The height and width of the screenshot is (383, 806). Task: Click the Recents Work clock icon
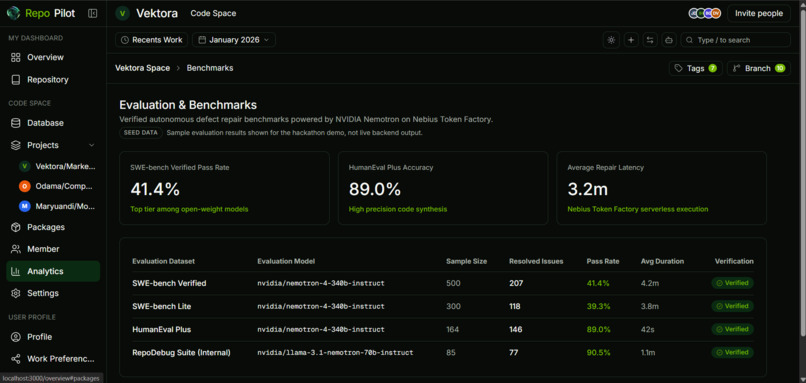(125, 40)
